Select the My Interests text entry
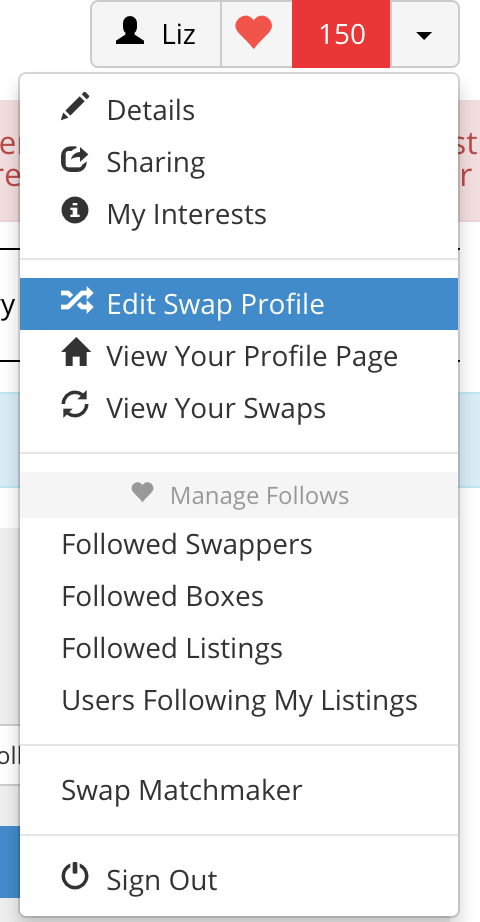This screenshot has height=922, width=480. (186, 215)
